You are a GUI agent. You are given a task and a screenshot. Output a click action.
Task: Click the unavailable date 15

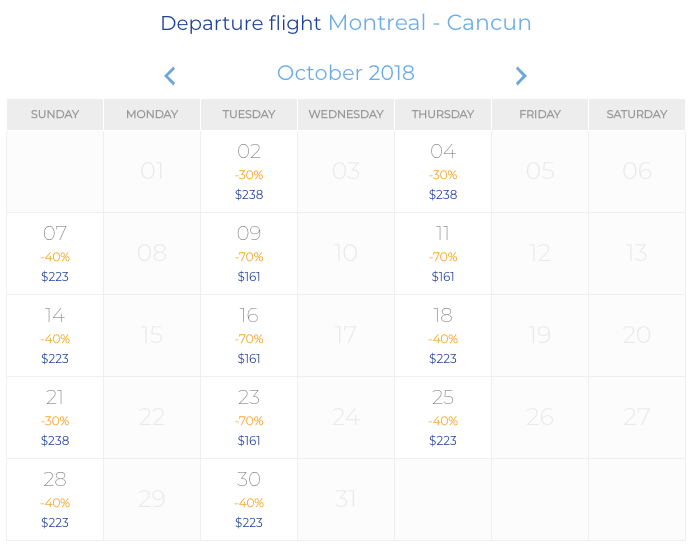coord(152,336)
